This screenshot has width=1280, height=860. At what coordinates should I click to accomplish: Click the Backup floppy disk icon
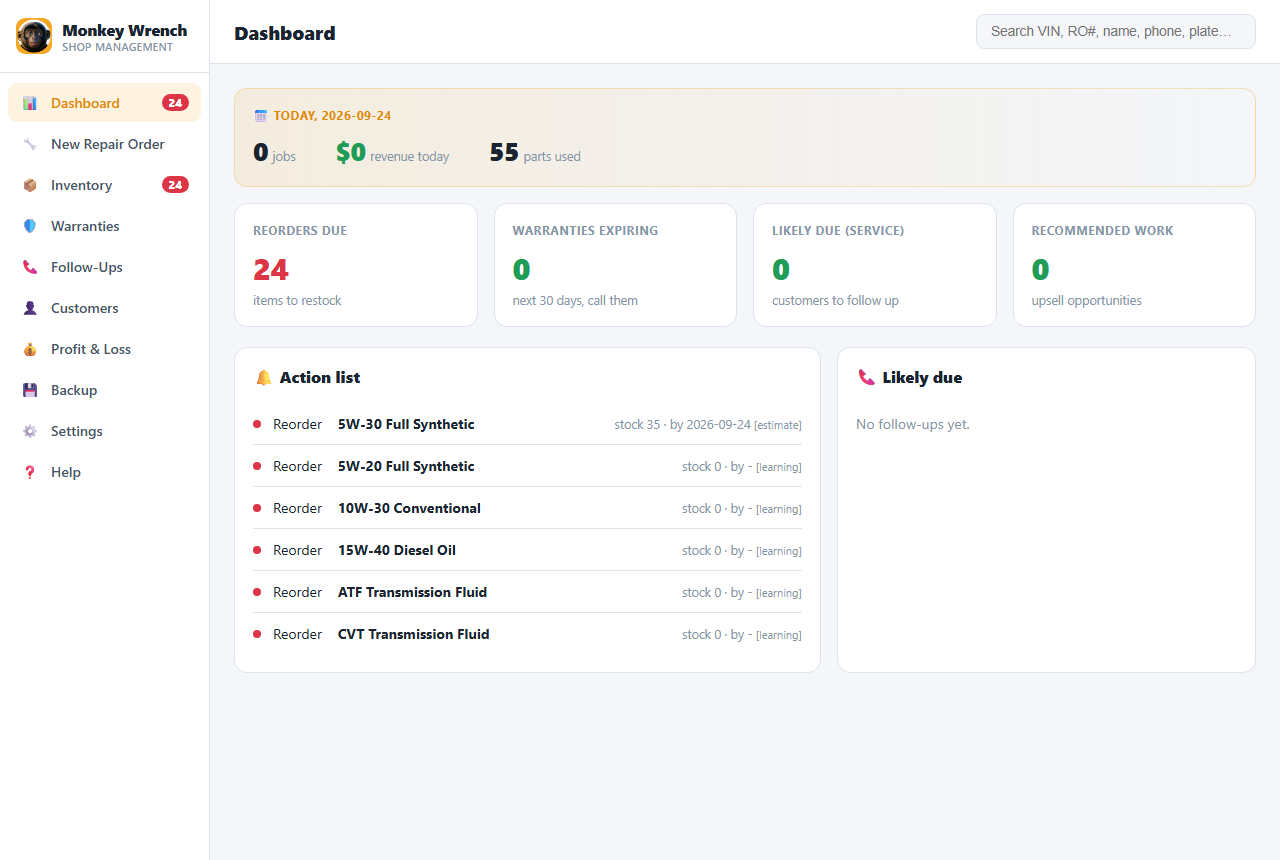click(30, 390)
